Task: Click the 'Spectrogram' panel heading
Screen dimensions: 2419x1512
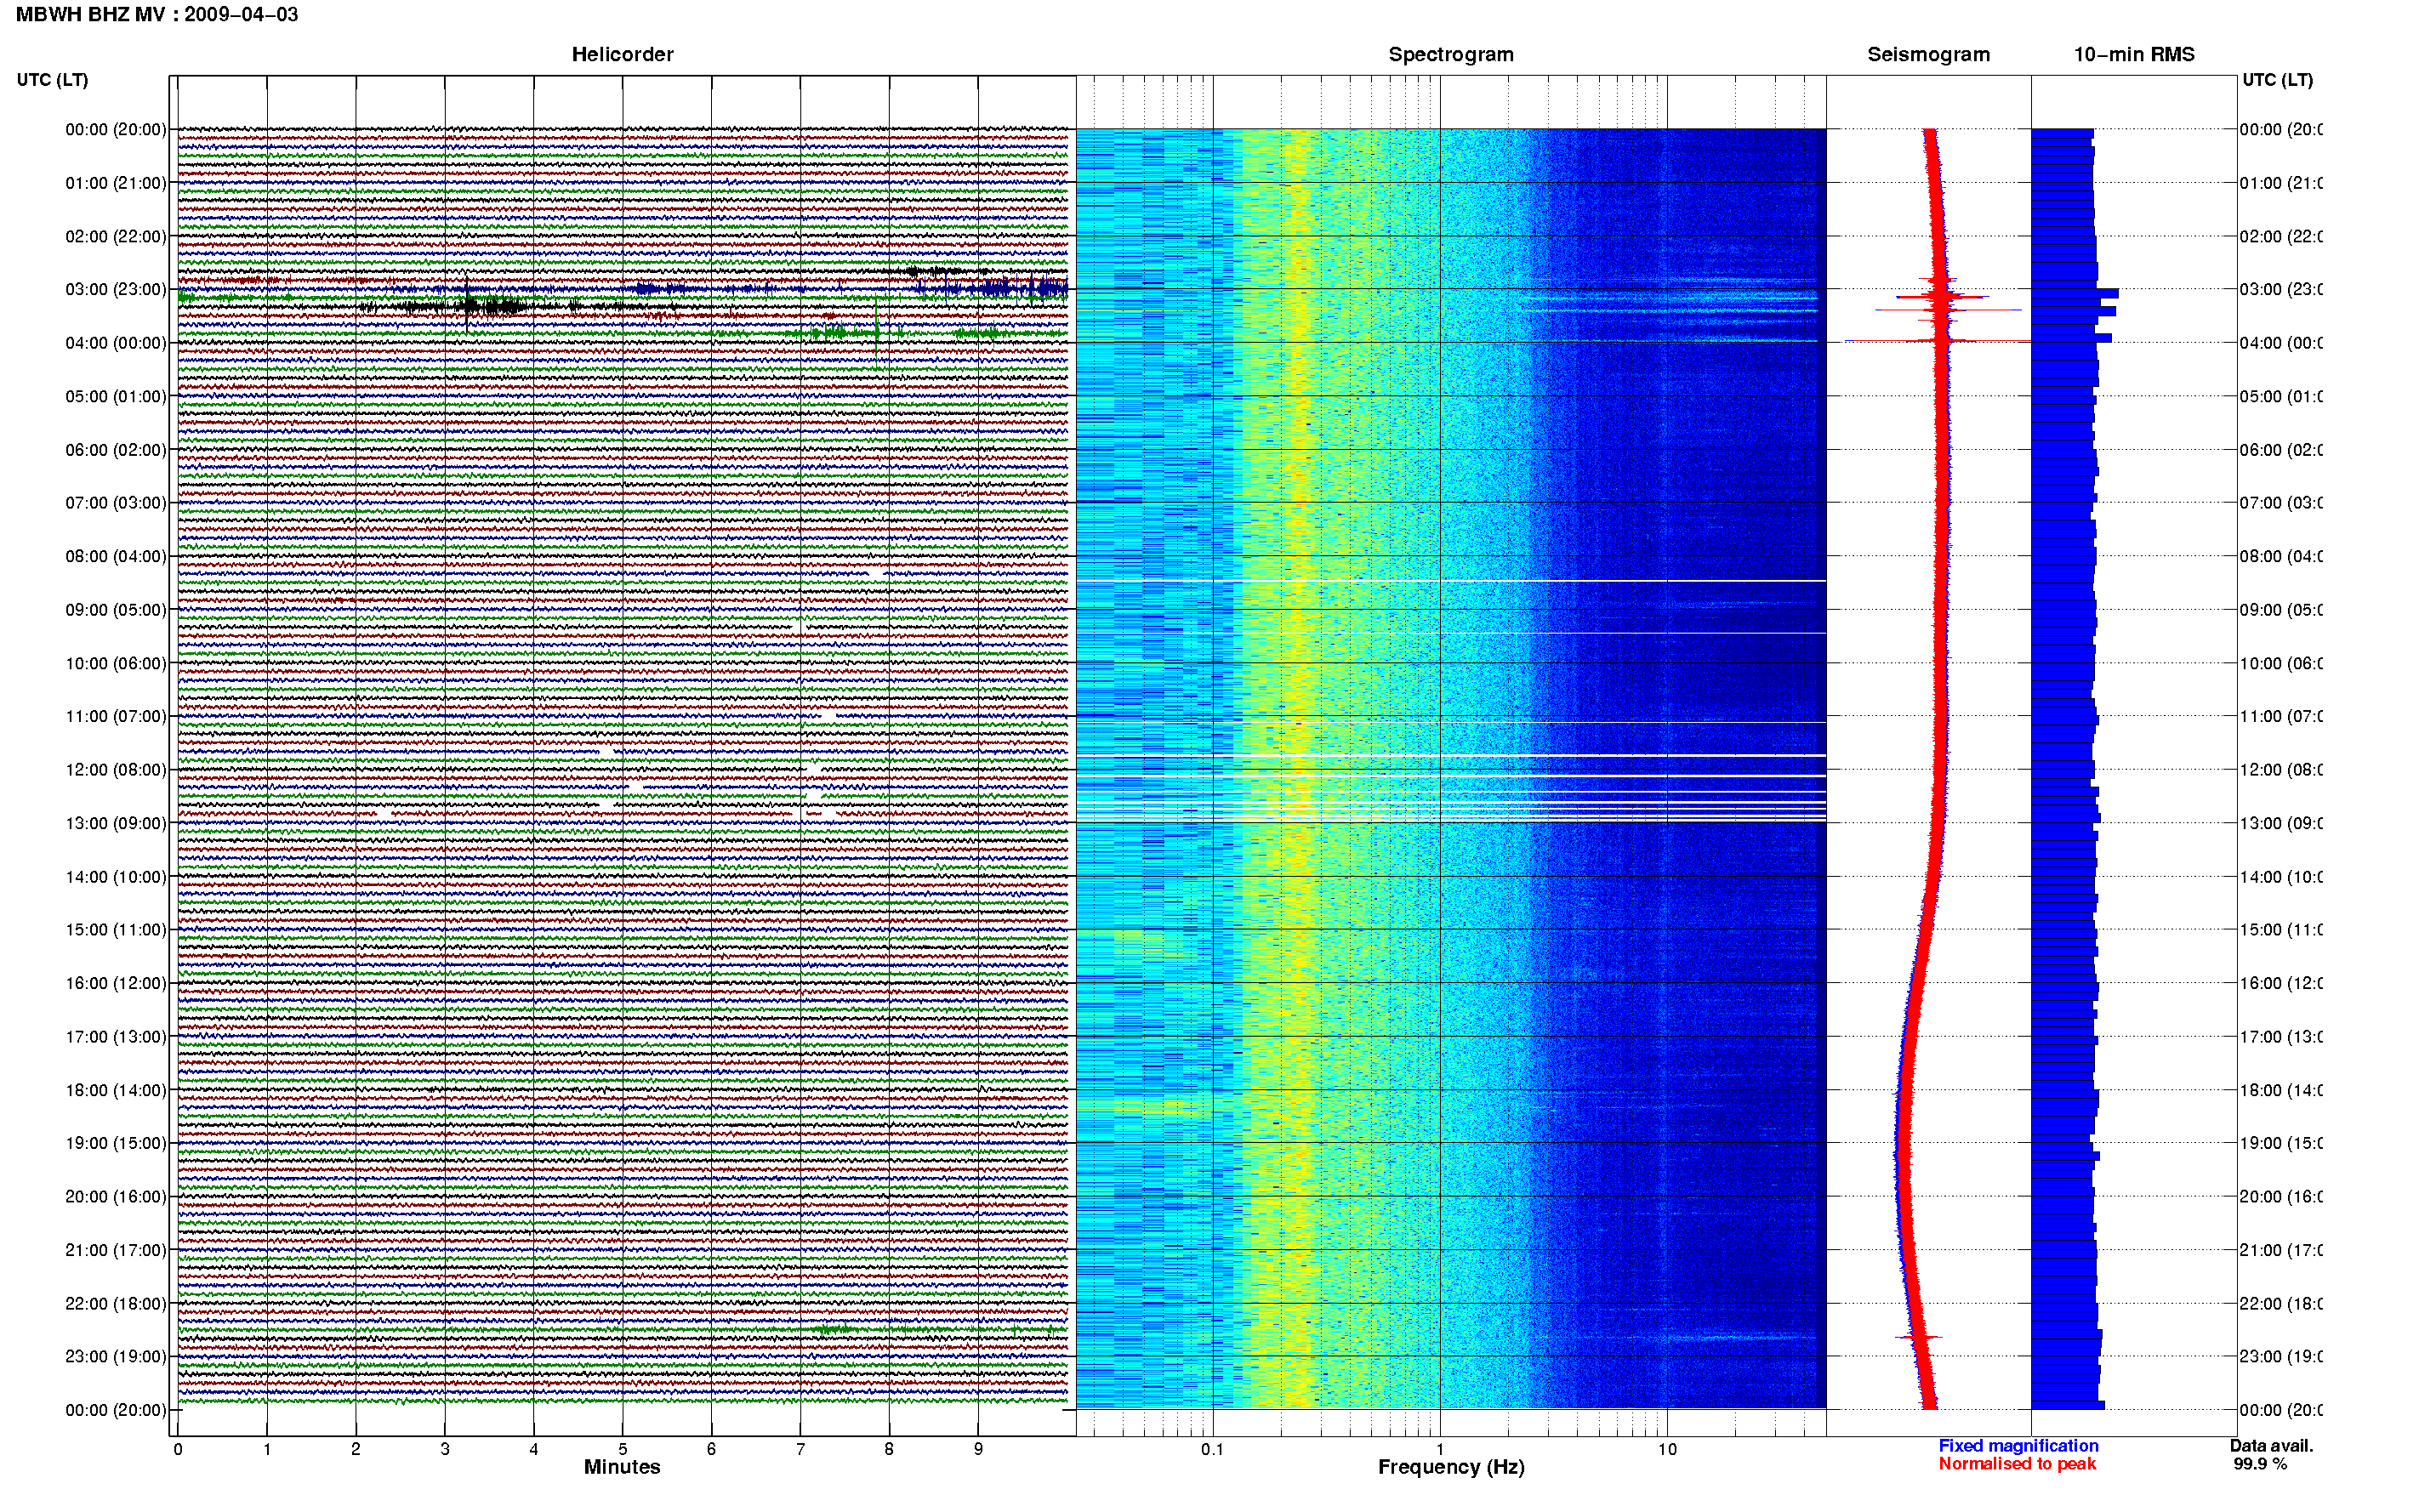Action: 1451,54
